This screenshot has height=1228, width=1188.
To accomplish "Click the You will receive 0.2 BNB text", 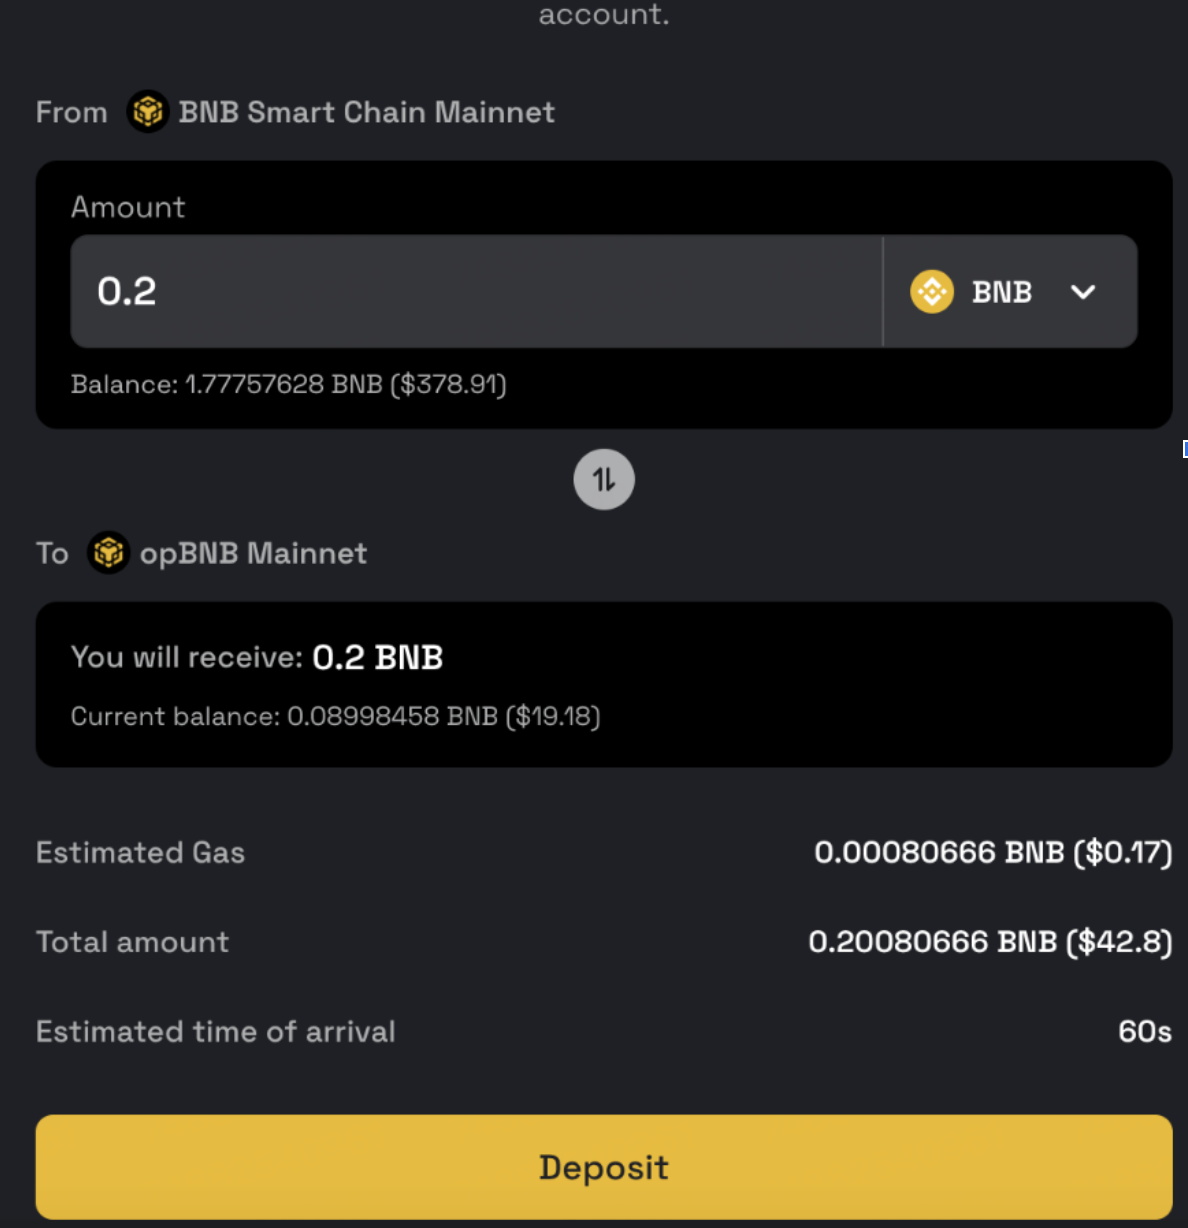I will pos(257,657).
